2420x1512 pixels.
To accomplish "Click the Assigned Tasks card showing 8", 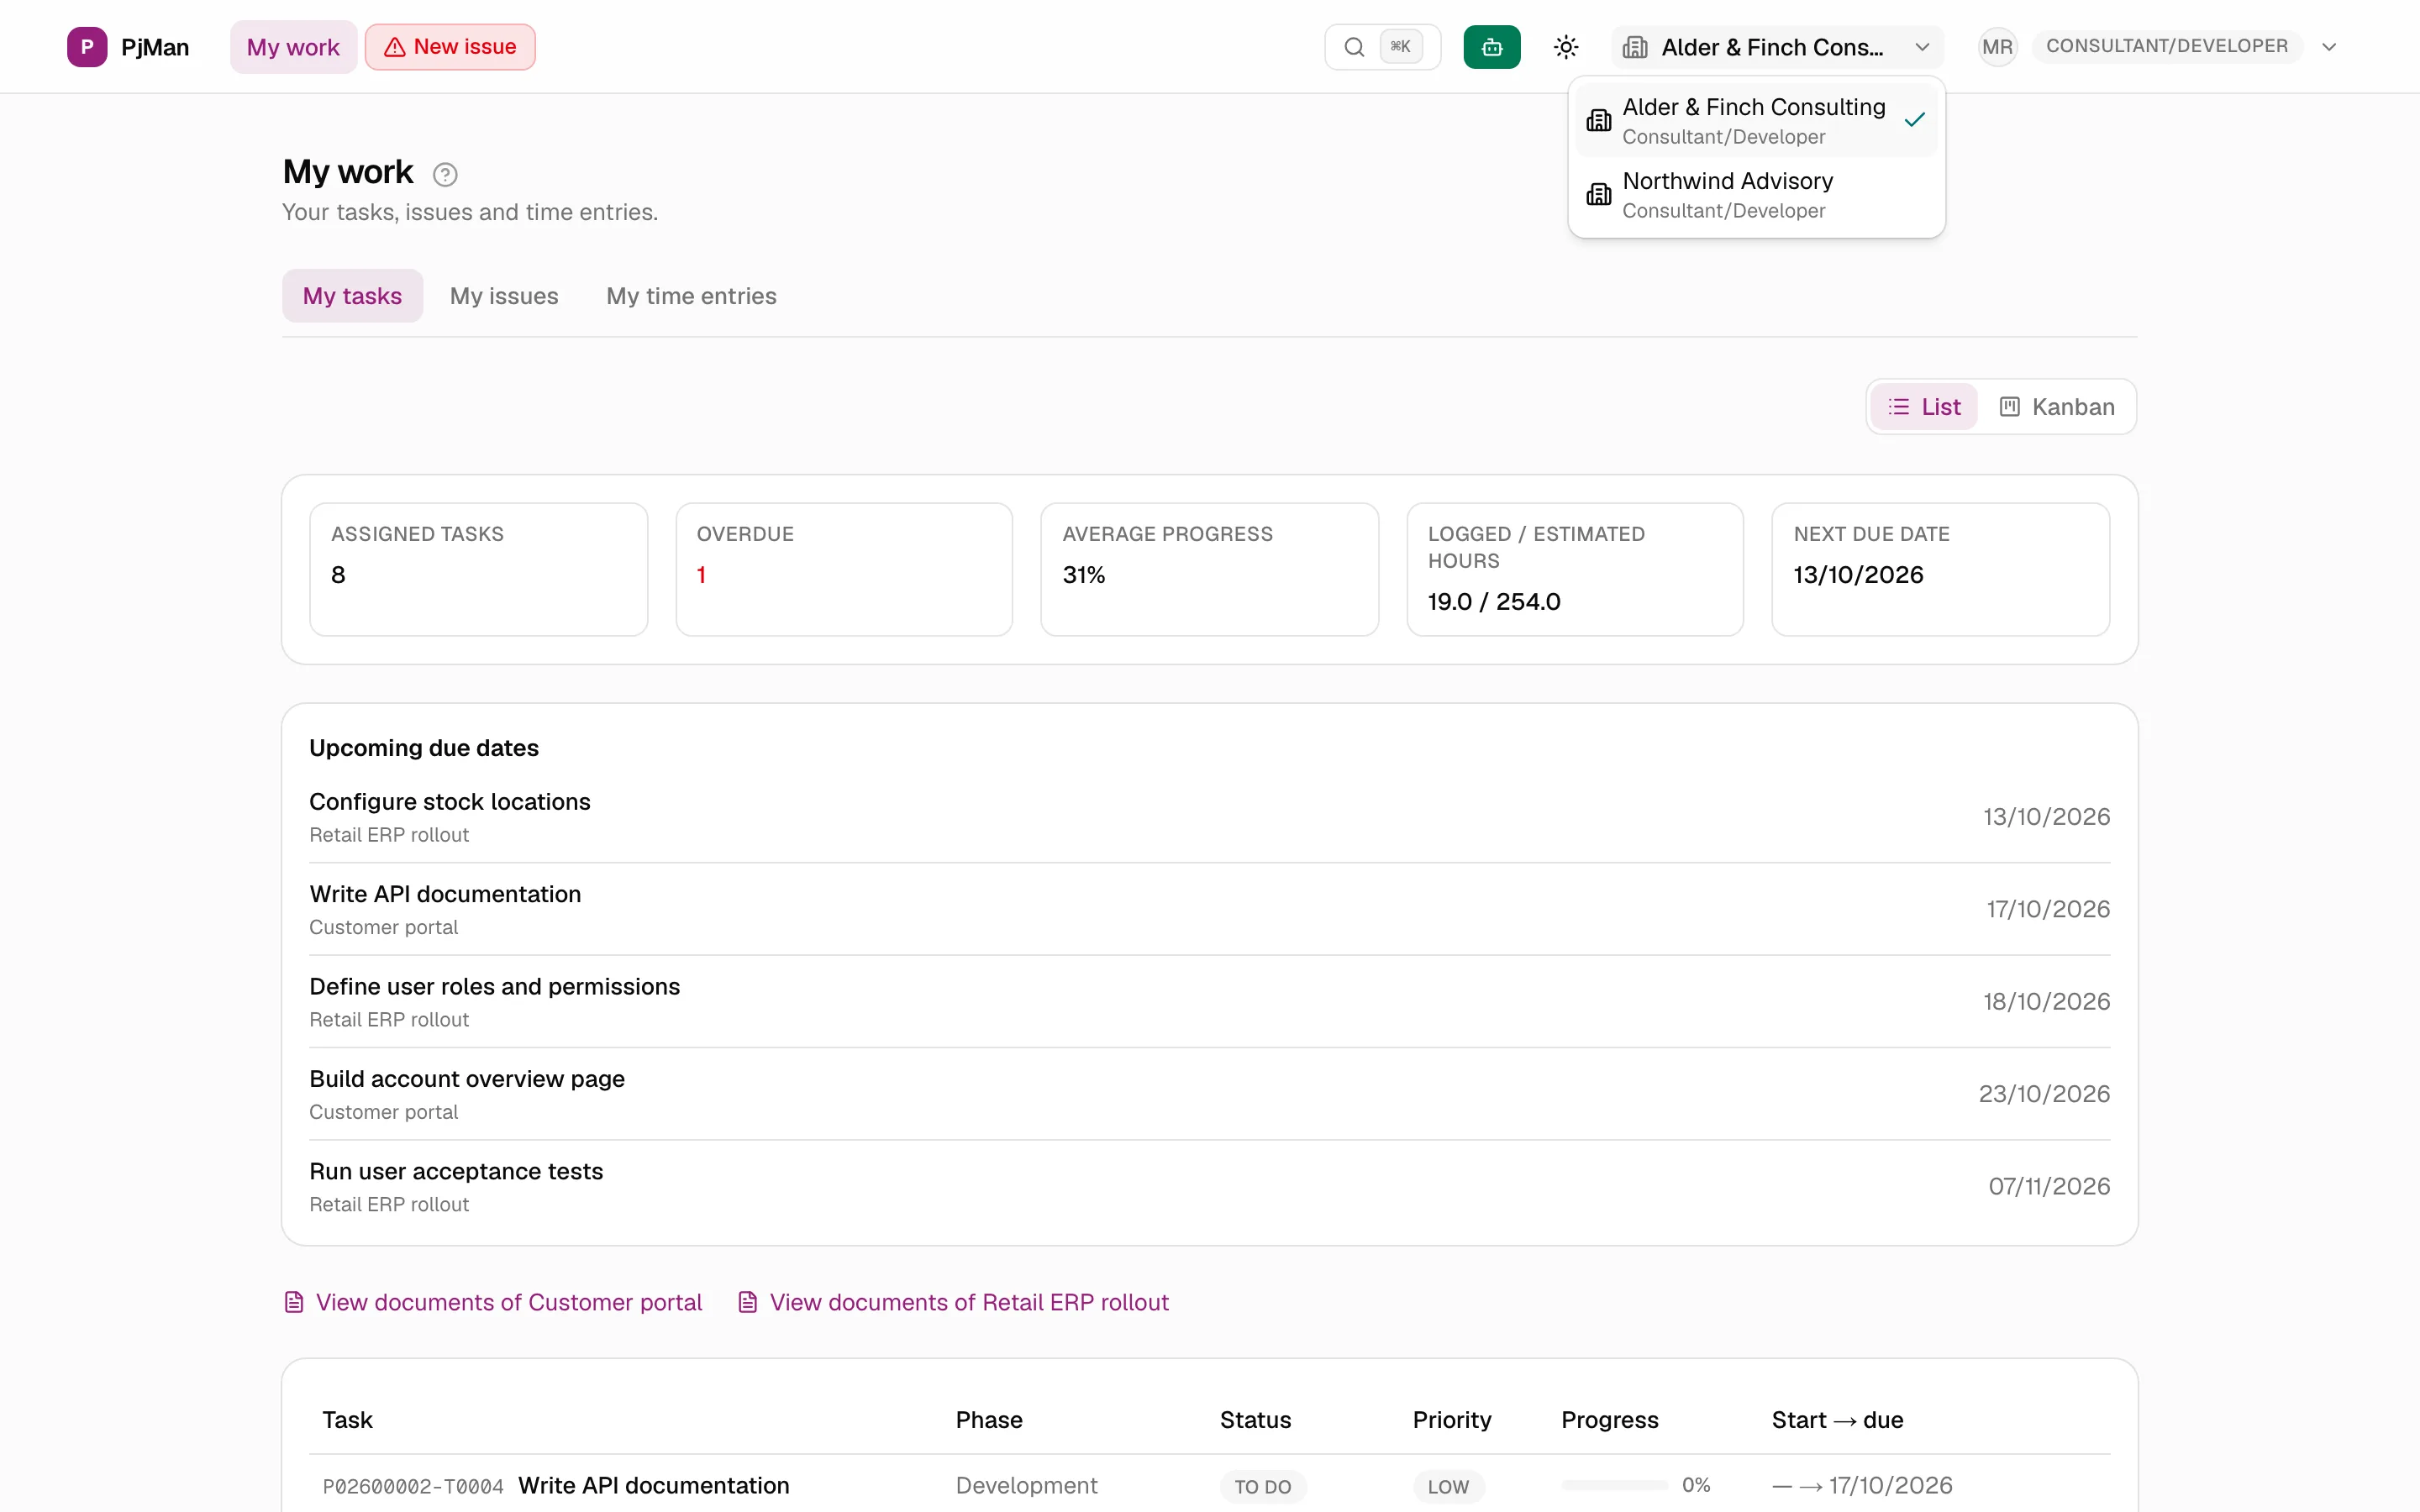I will 478,569.
